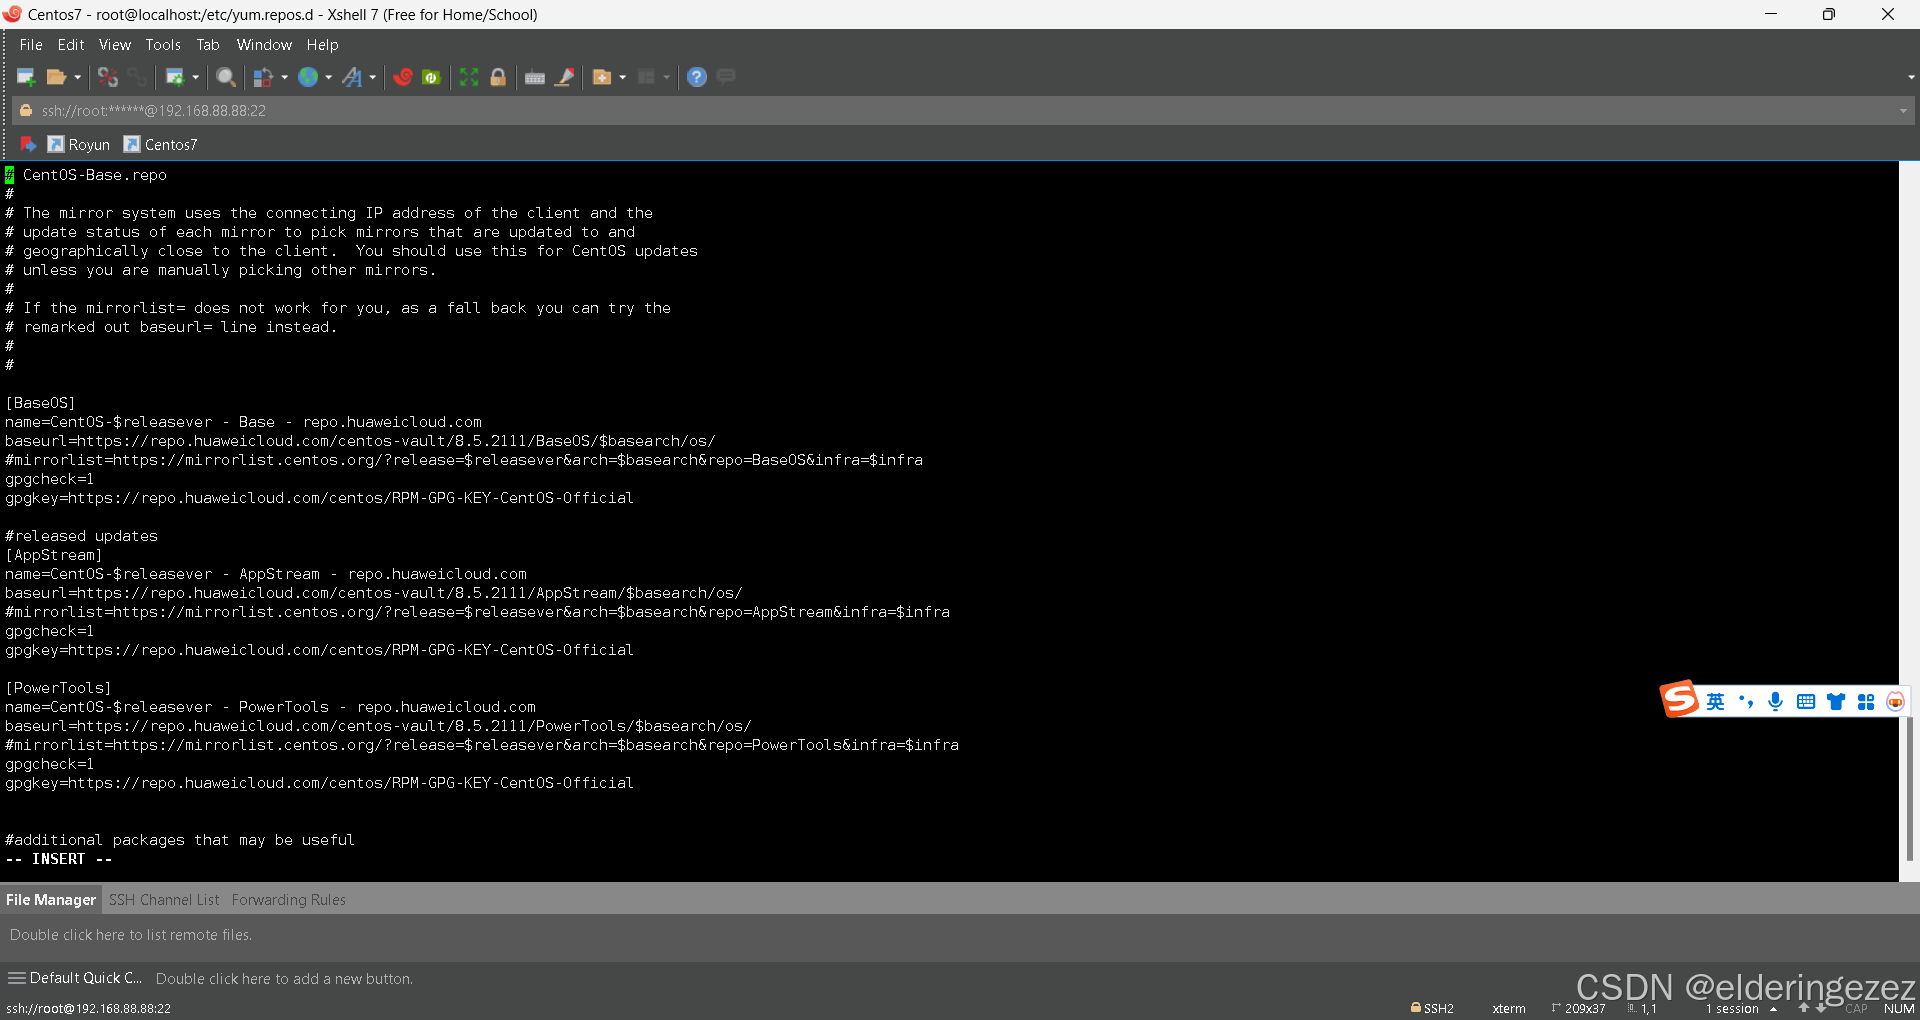Click the 209x37 terminal size indicator
The width and height of the screenshot is (1920, 1020).
[1579, 1008]
